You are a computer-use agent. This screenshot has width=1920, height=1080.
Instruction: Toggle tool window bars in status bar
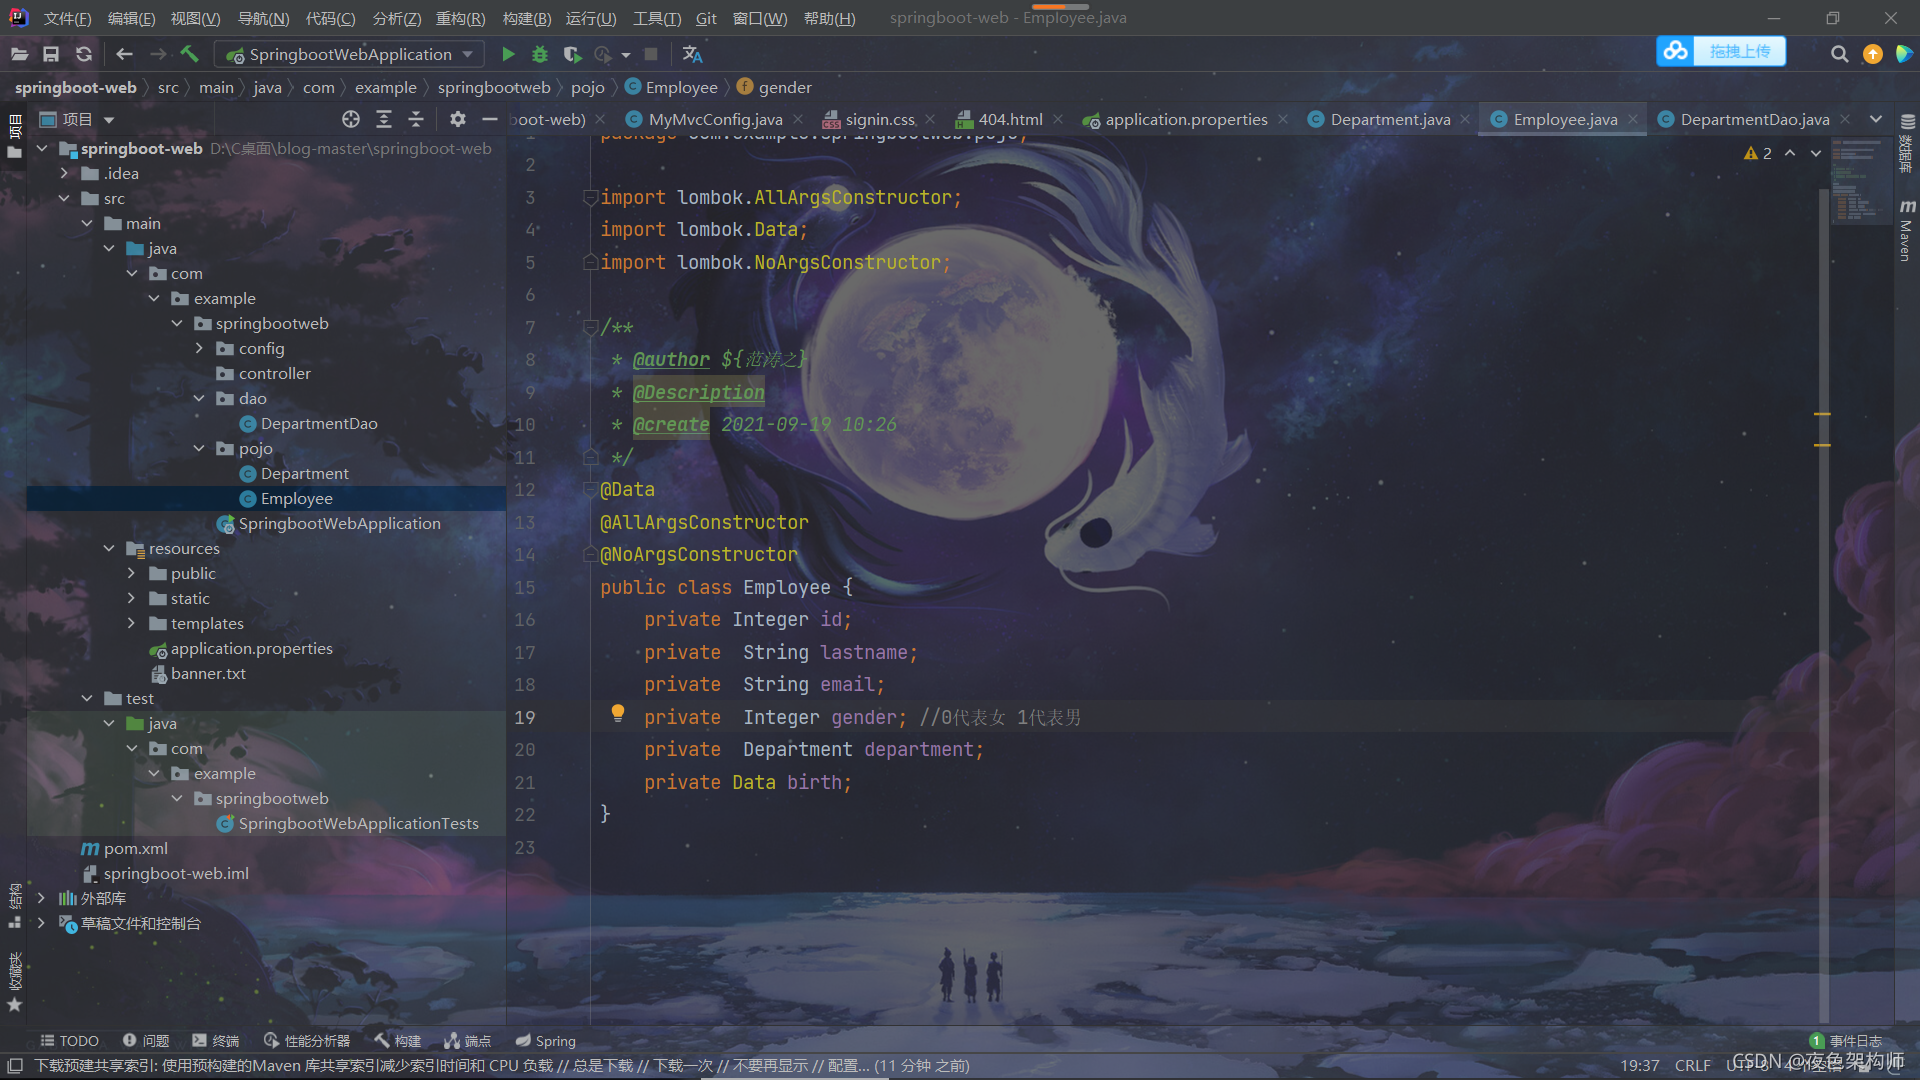tap(15, 1065)
